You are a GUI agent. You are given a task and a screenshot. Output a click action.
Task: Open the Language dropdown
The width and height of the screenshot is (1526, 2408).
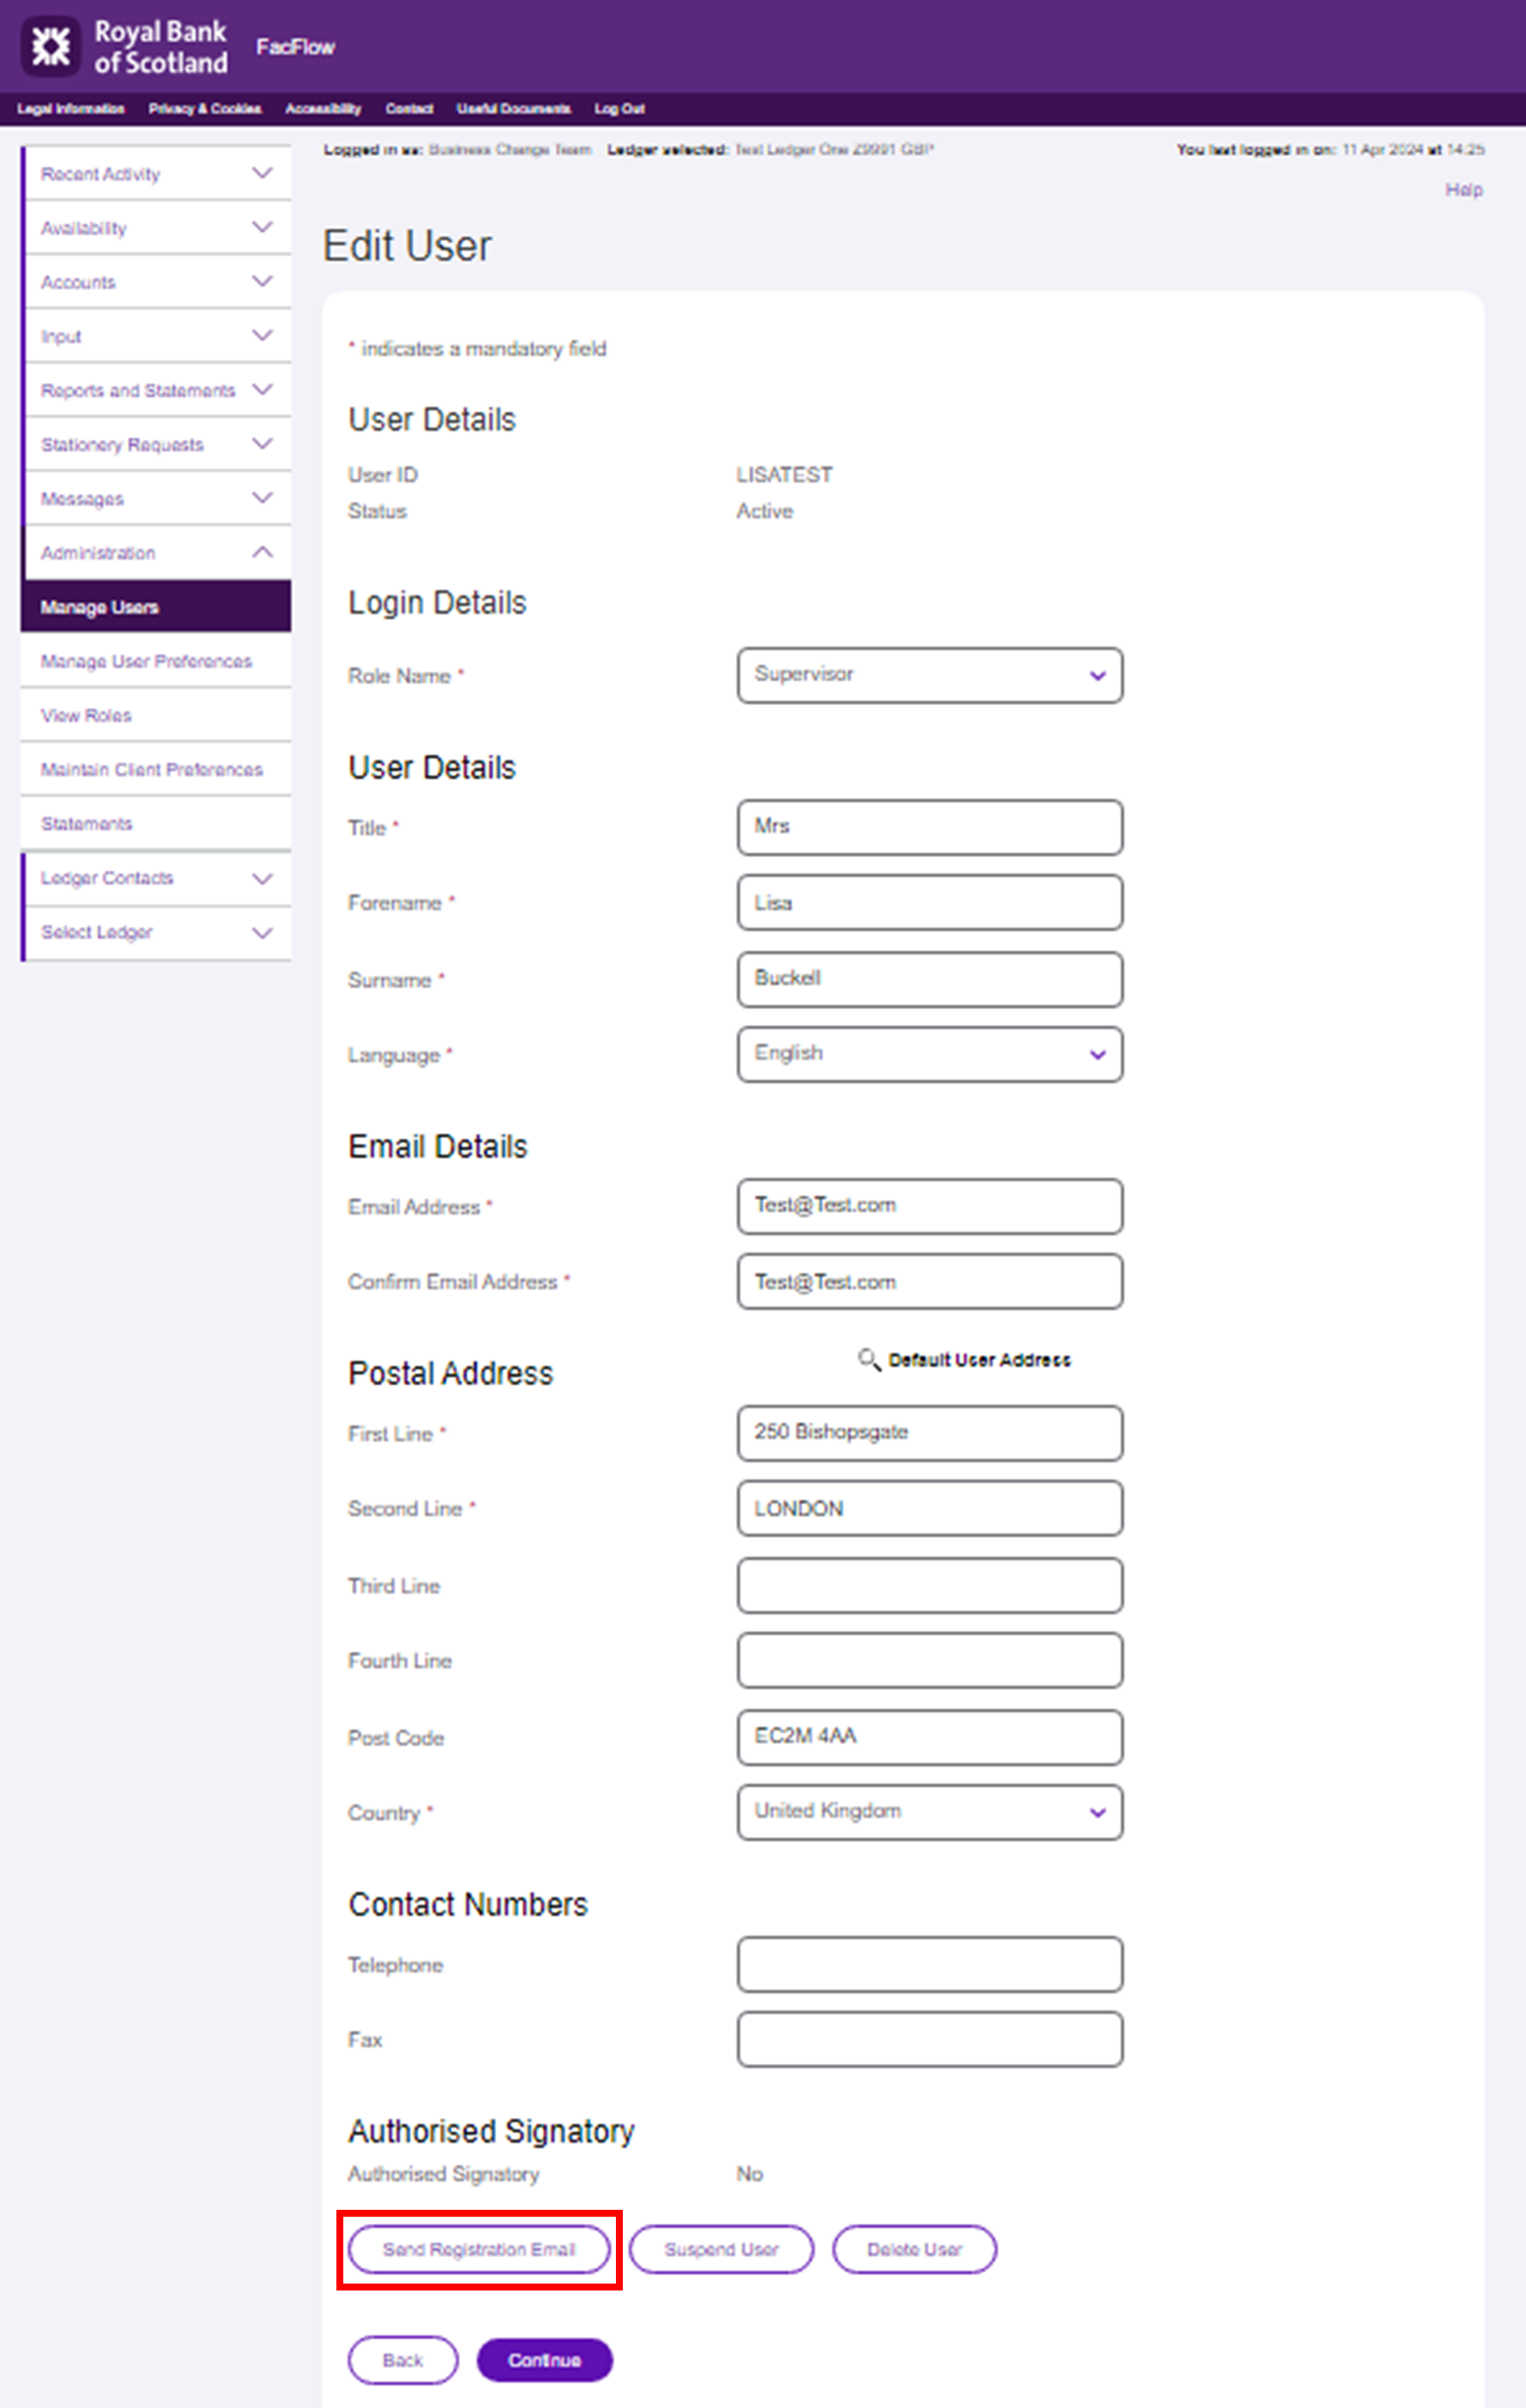click(x=929, y=1054)
